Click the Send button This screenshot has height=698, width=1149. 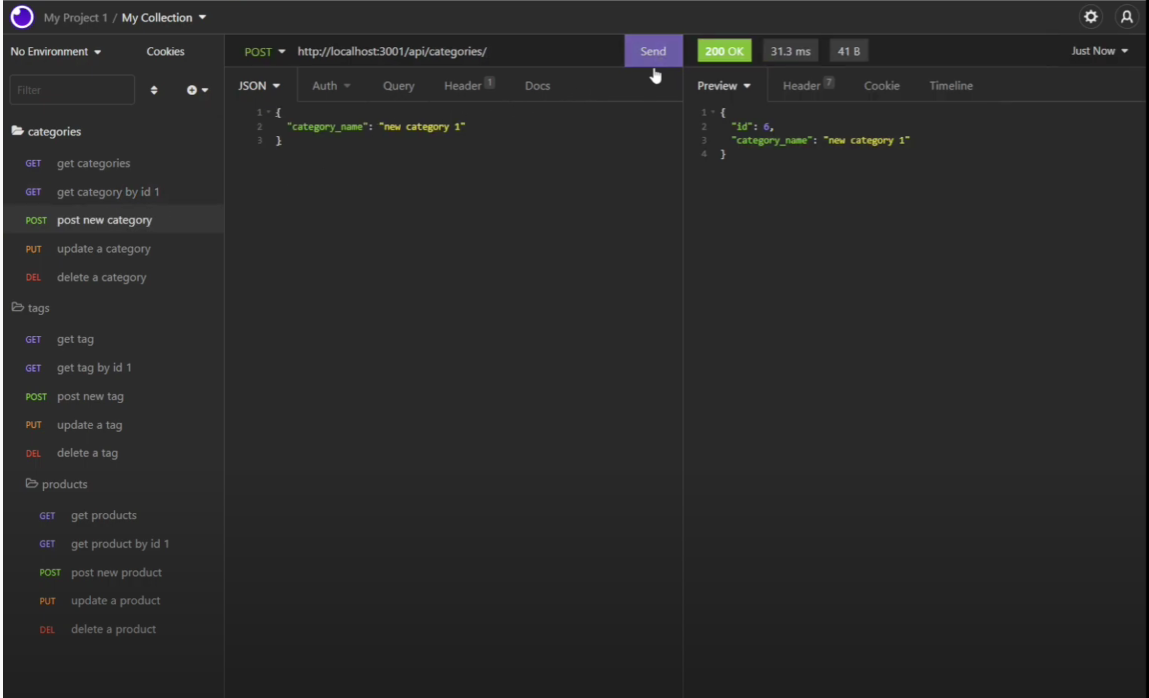click(653, 51)
